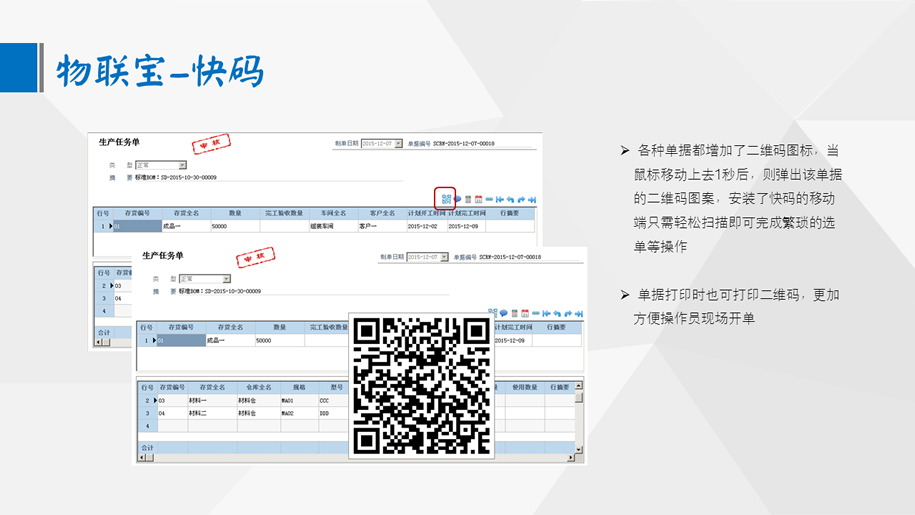
Task: Click the large QR code popup image
Action: (422, 385)
